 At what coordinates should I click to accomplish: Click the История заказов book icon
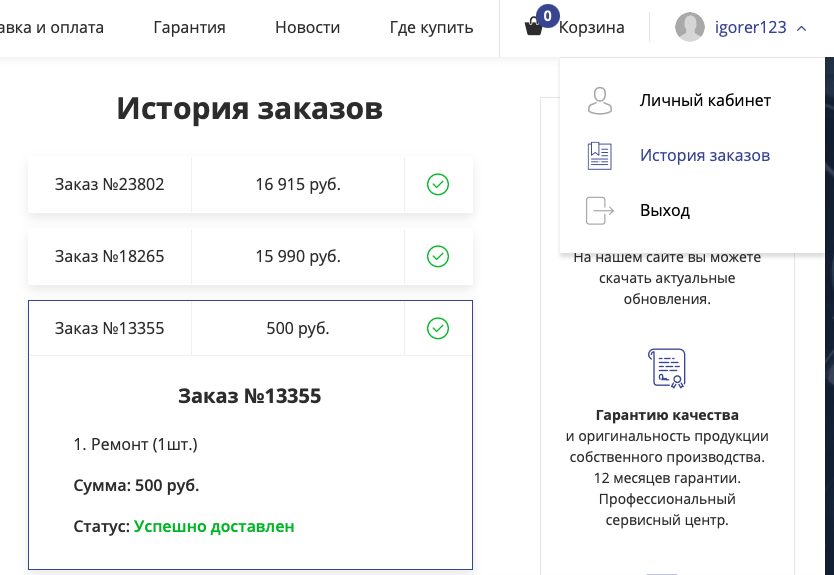pyautogui.click(x=599, y=156)
